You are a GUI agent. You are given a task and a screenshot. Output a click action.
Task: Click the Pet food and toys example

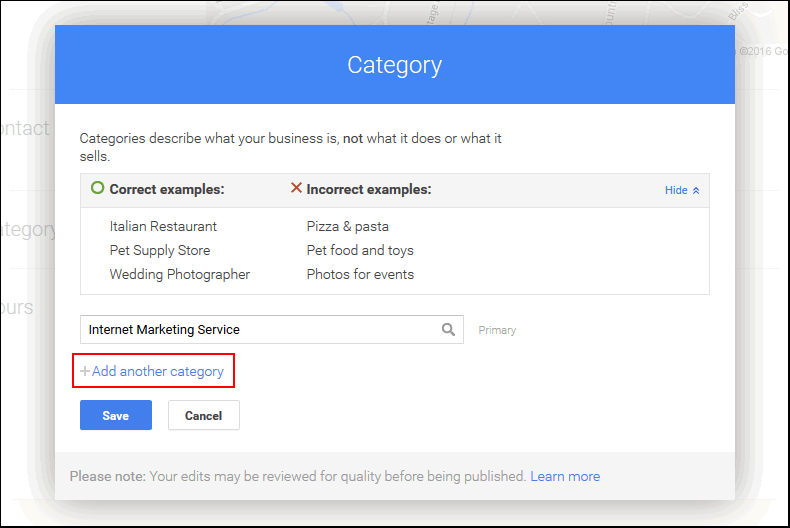coord(360,251)
